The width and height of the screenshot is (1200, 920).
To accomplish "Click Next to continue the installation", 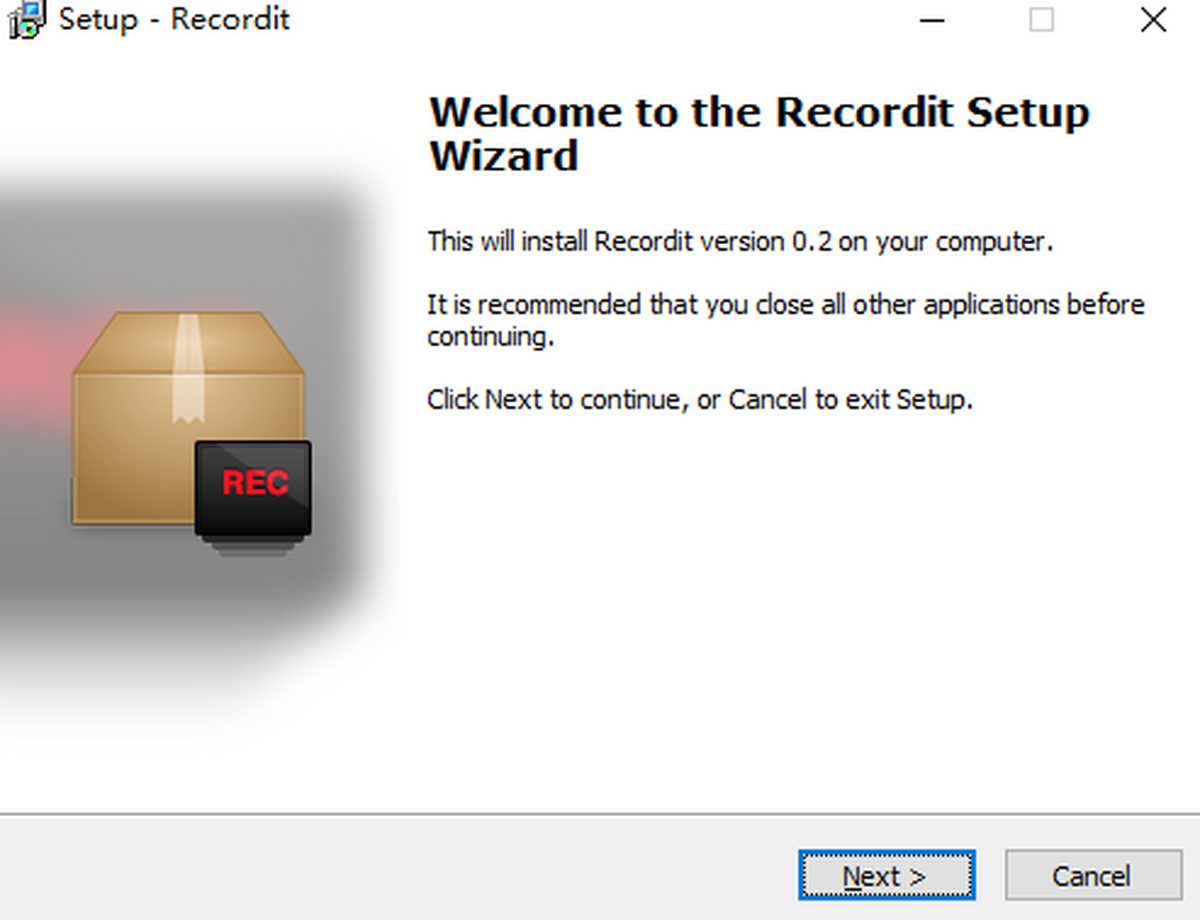I will [886, 876].
